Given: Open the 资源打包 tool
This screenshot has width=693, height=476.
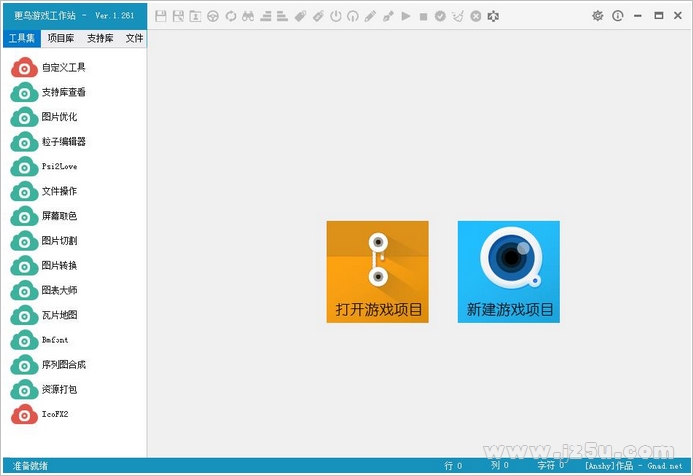Looking at the screenshot, I should click(44, 389).
